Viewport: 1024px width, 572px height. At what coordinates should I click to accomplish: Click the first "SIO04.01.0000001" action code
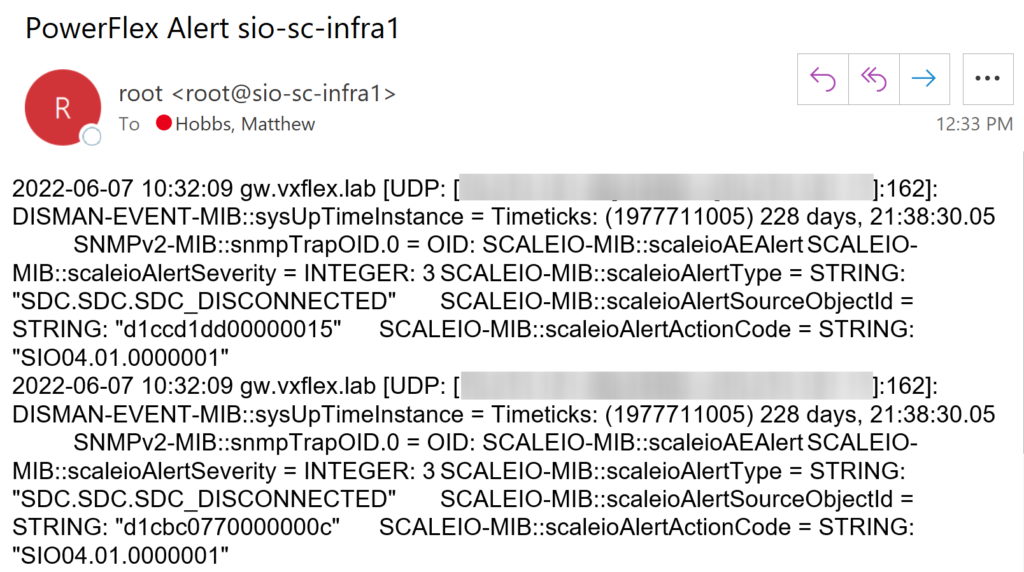[121, 358]
